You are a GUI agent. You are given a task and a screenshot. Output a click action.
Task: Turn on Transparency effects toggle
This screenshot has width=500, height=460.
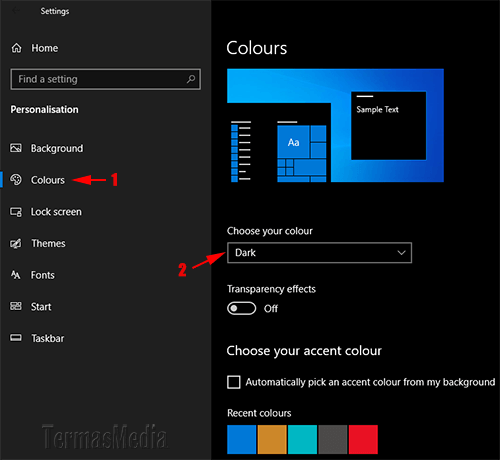tap(242, 308)
